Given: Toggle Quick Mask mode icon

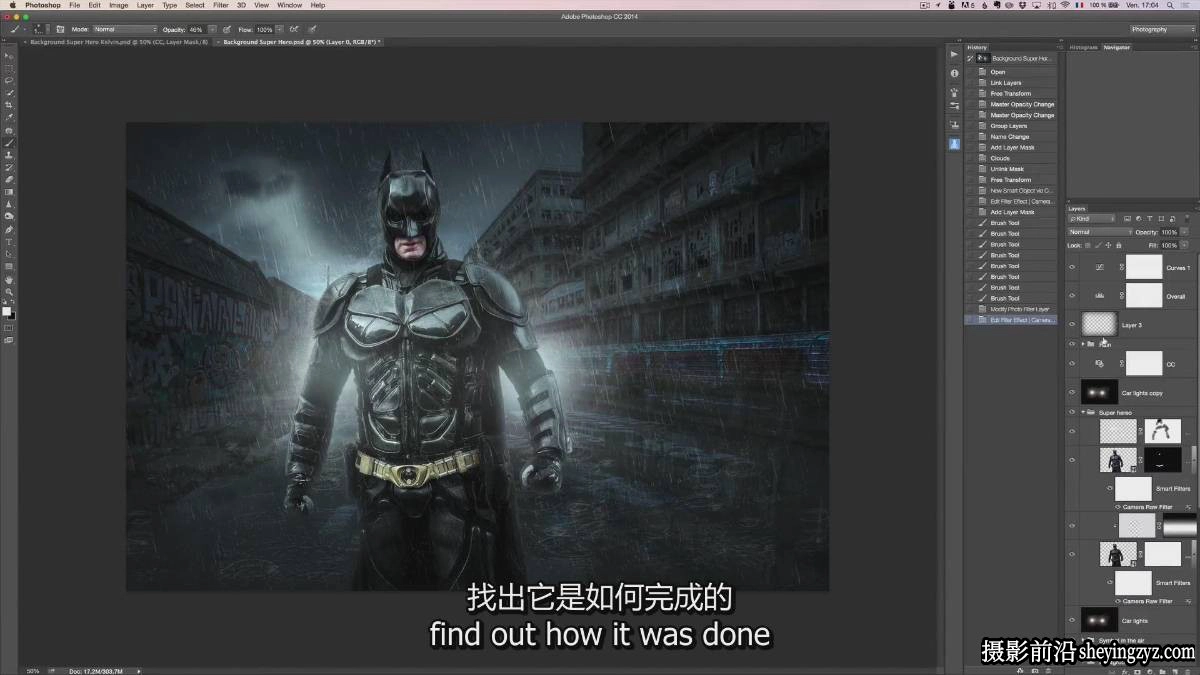Looking at the screenshot, I should (x=9, y=328).
